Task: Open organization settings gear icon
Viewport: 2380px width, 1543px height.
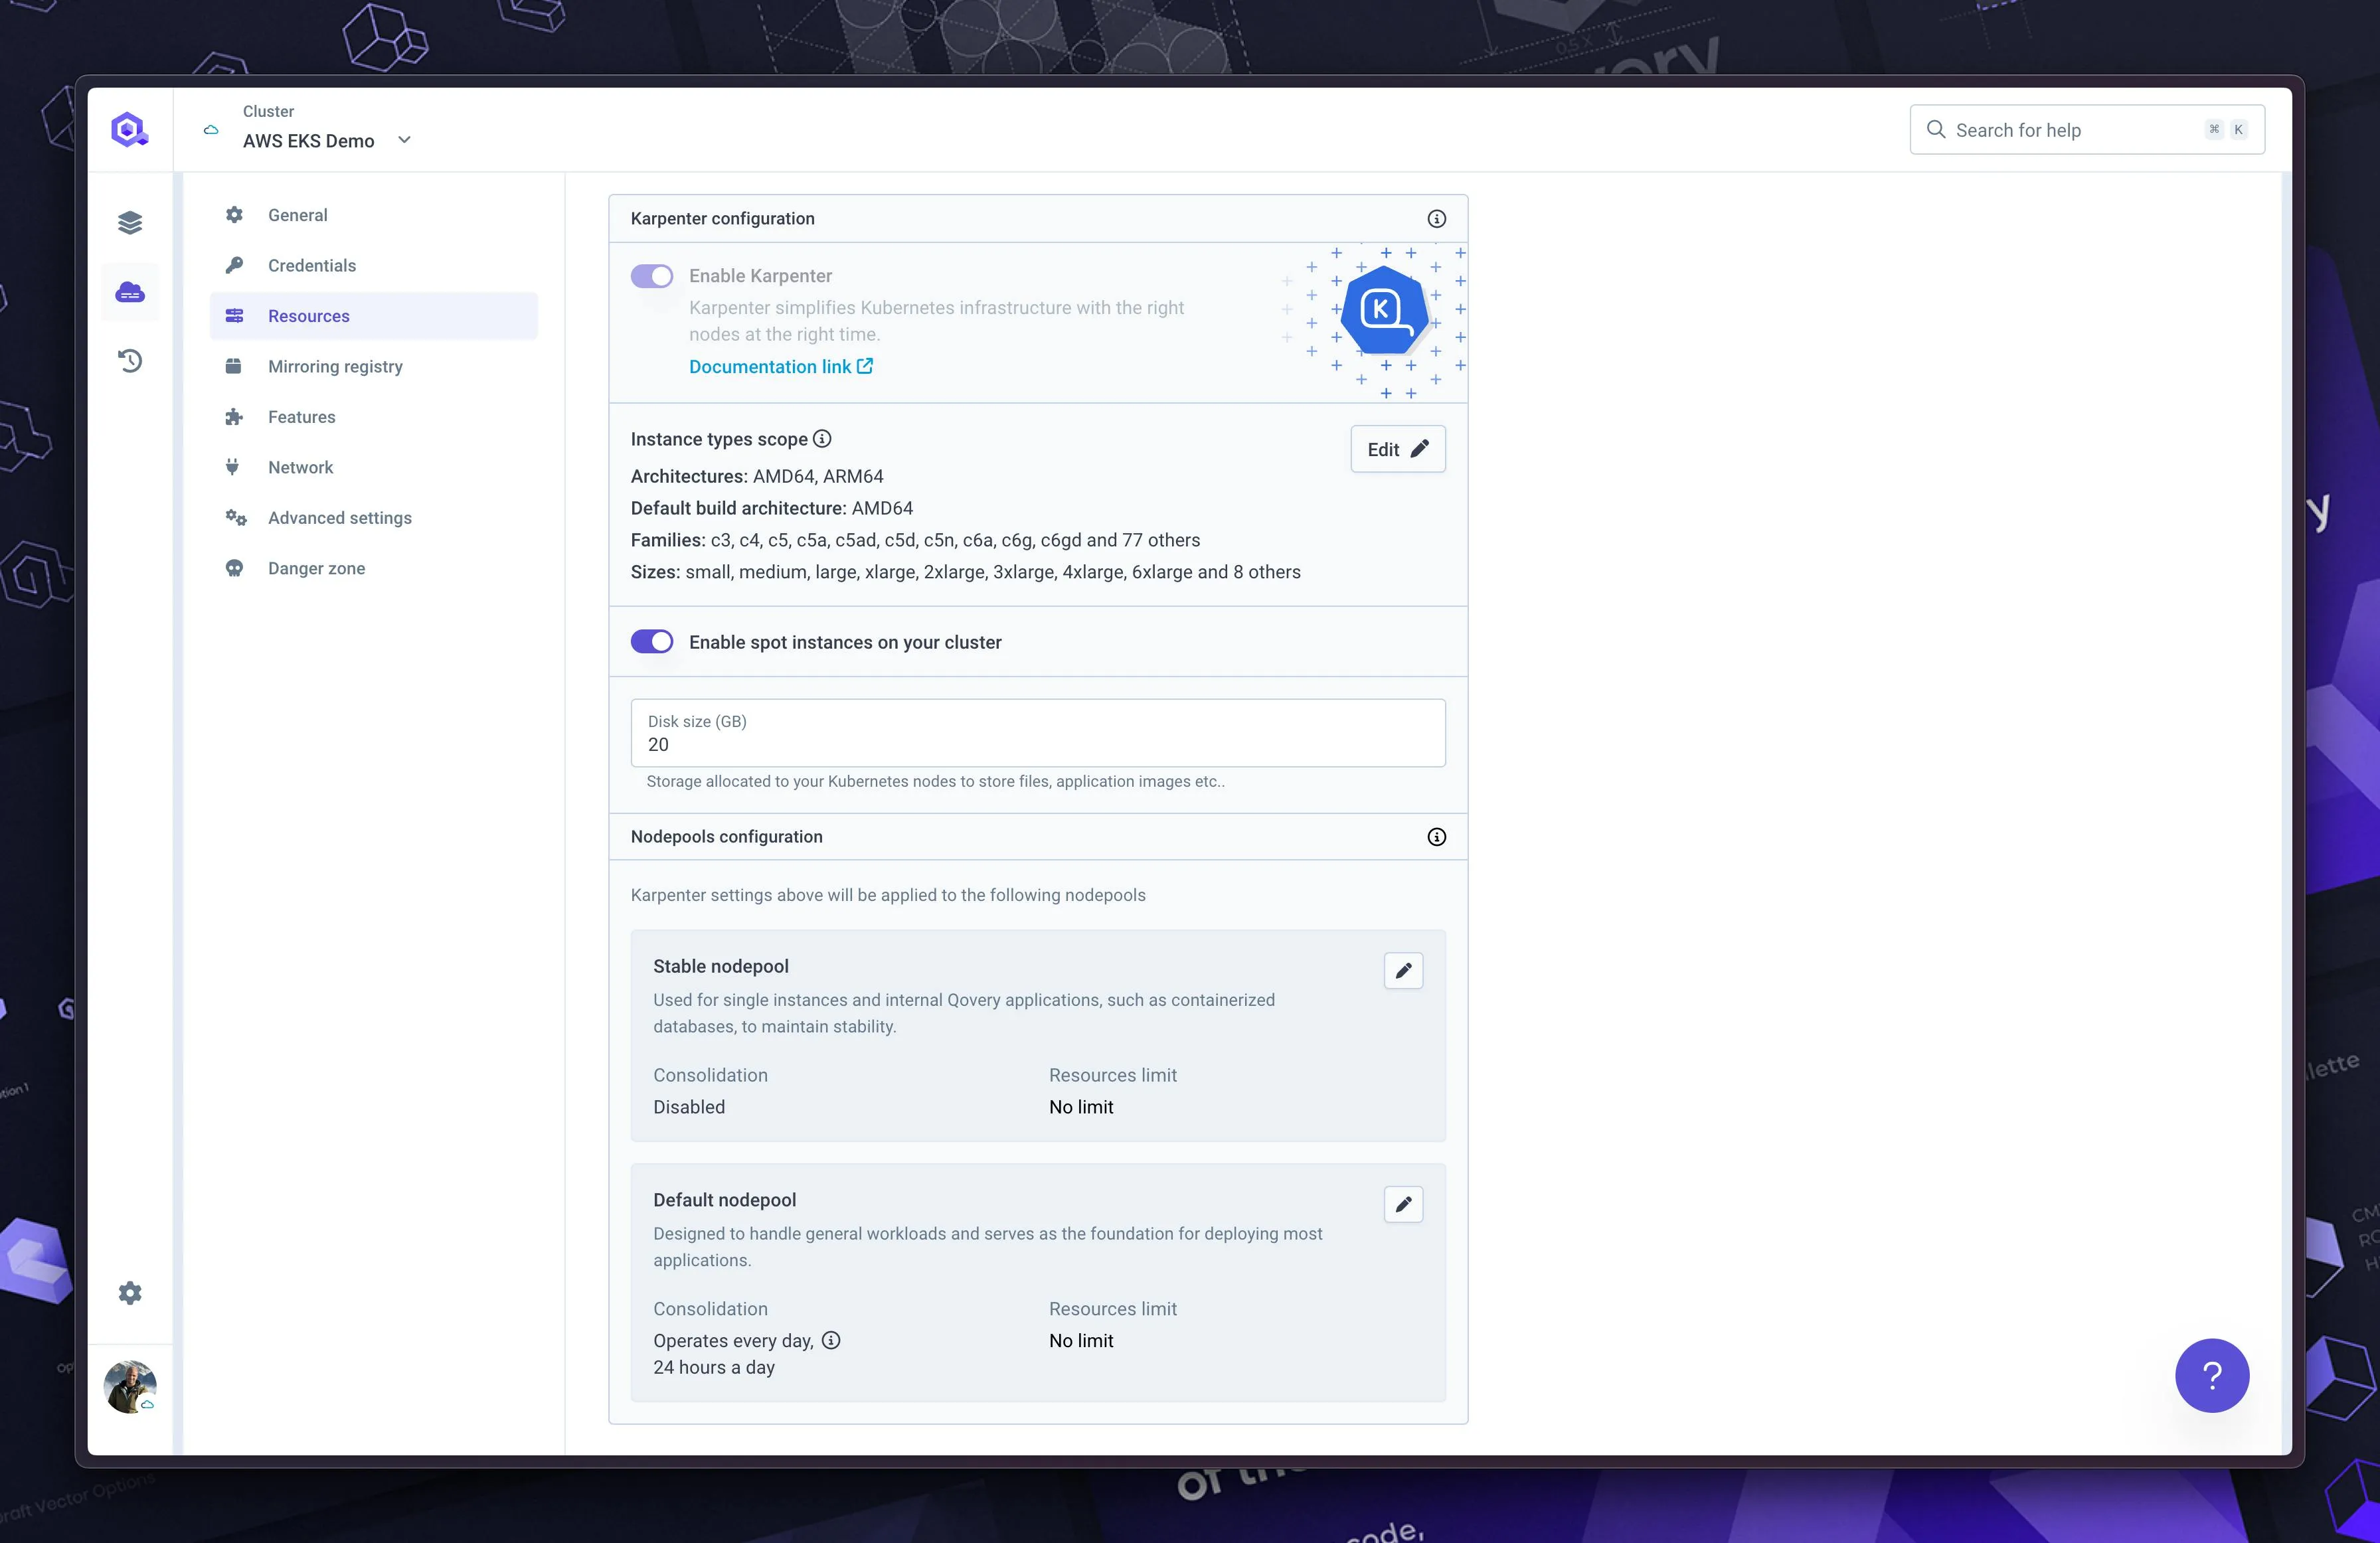Action: (x=130, y=1293)
